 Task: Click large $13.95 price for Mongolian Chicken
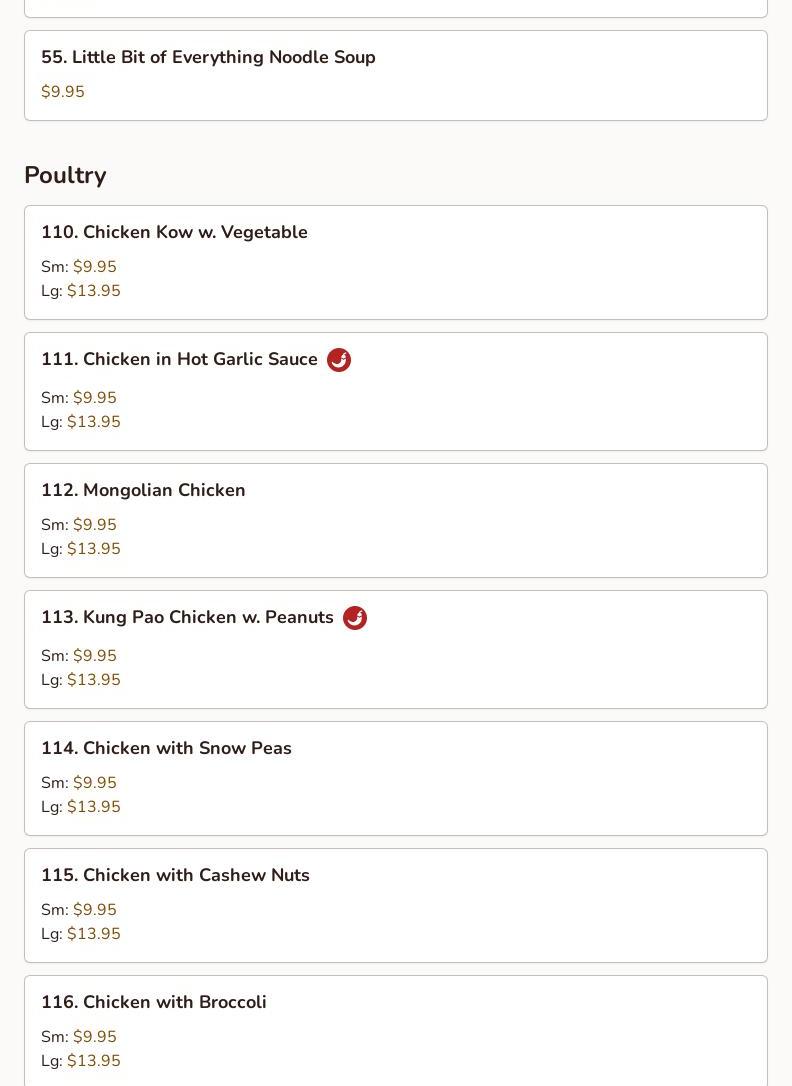pyautogui.click(x=93, y=549)
